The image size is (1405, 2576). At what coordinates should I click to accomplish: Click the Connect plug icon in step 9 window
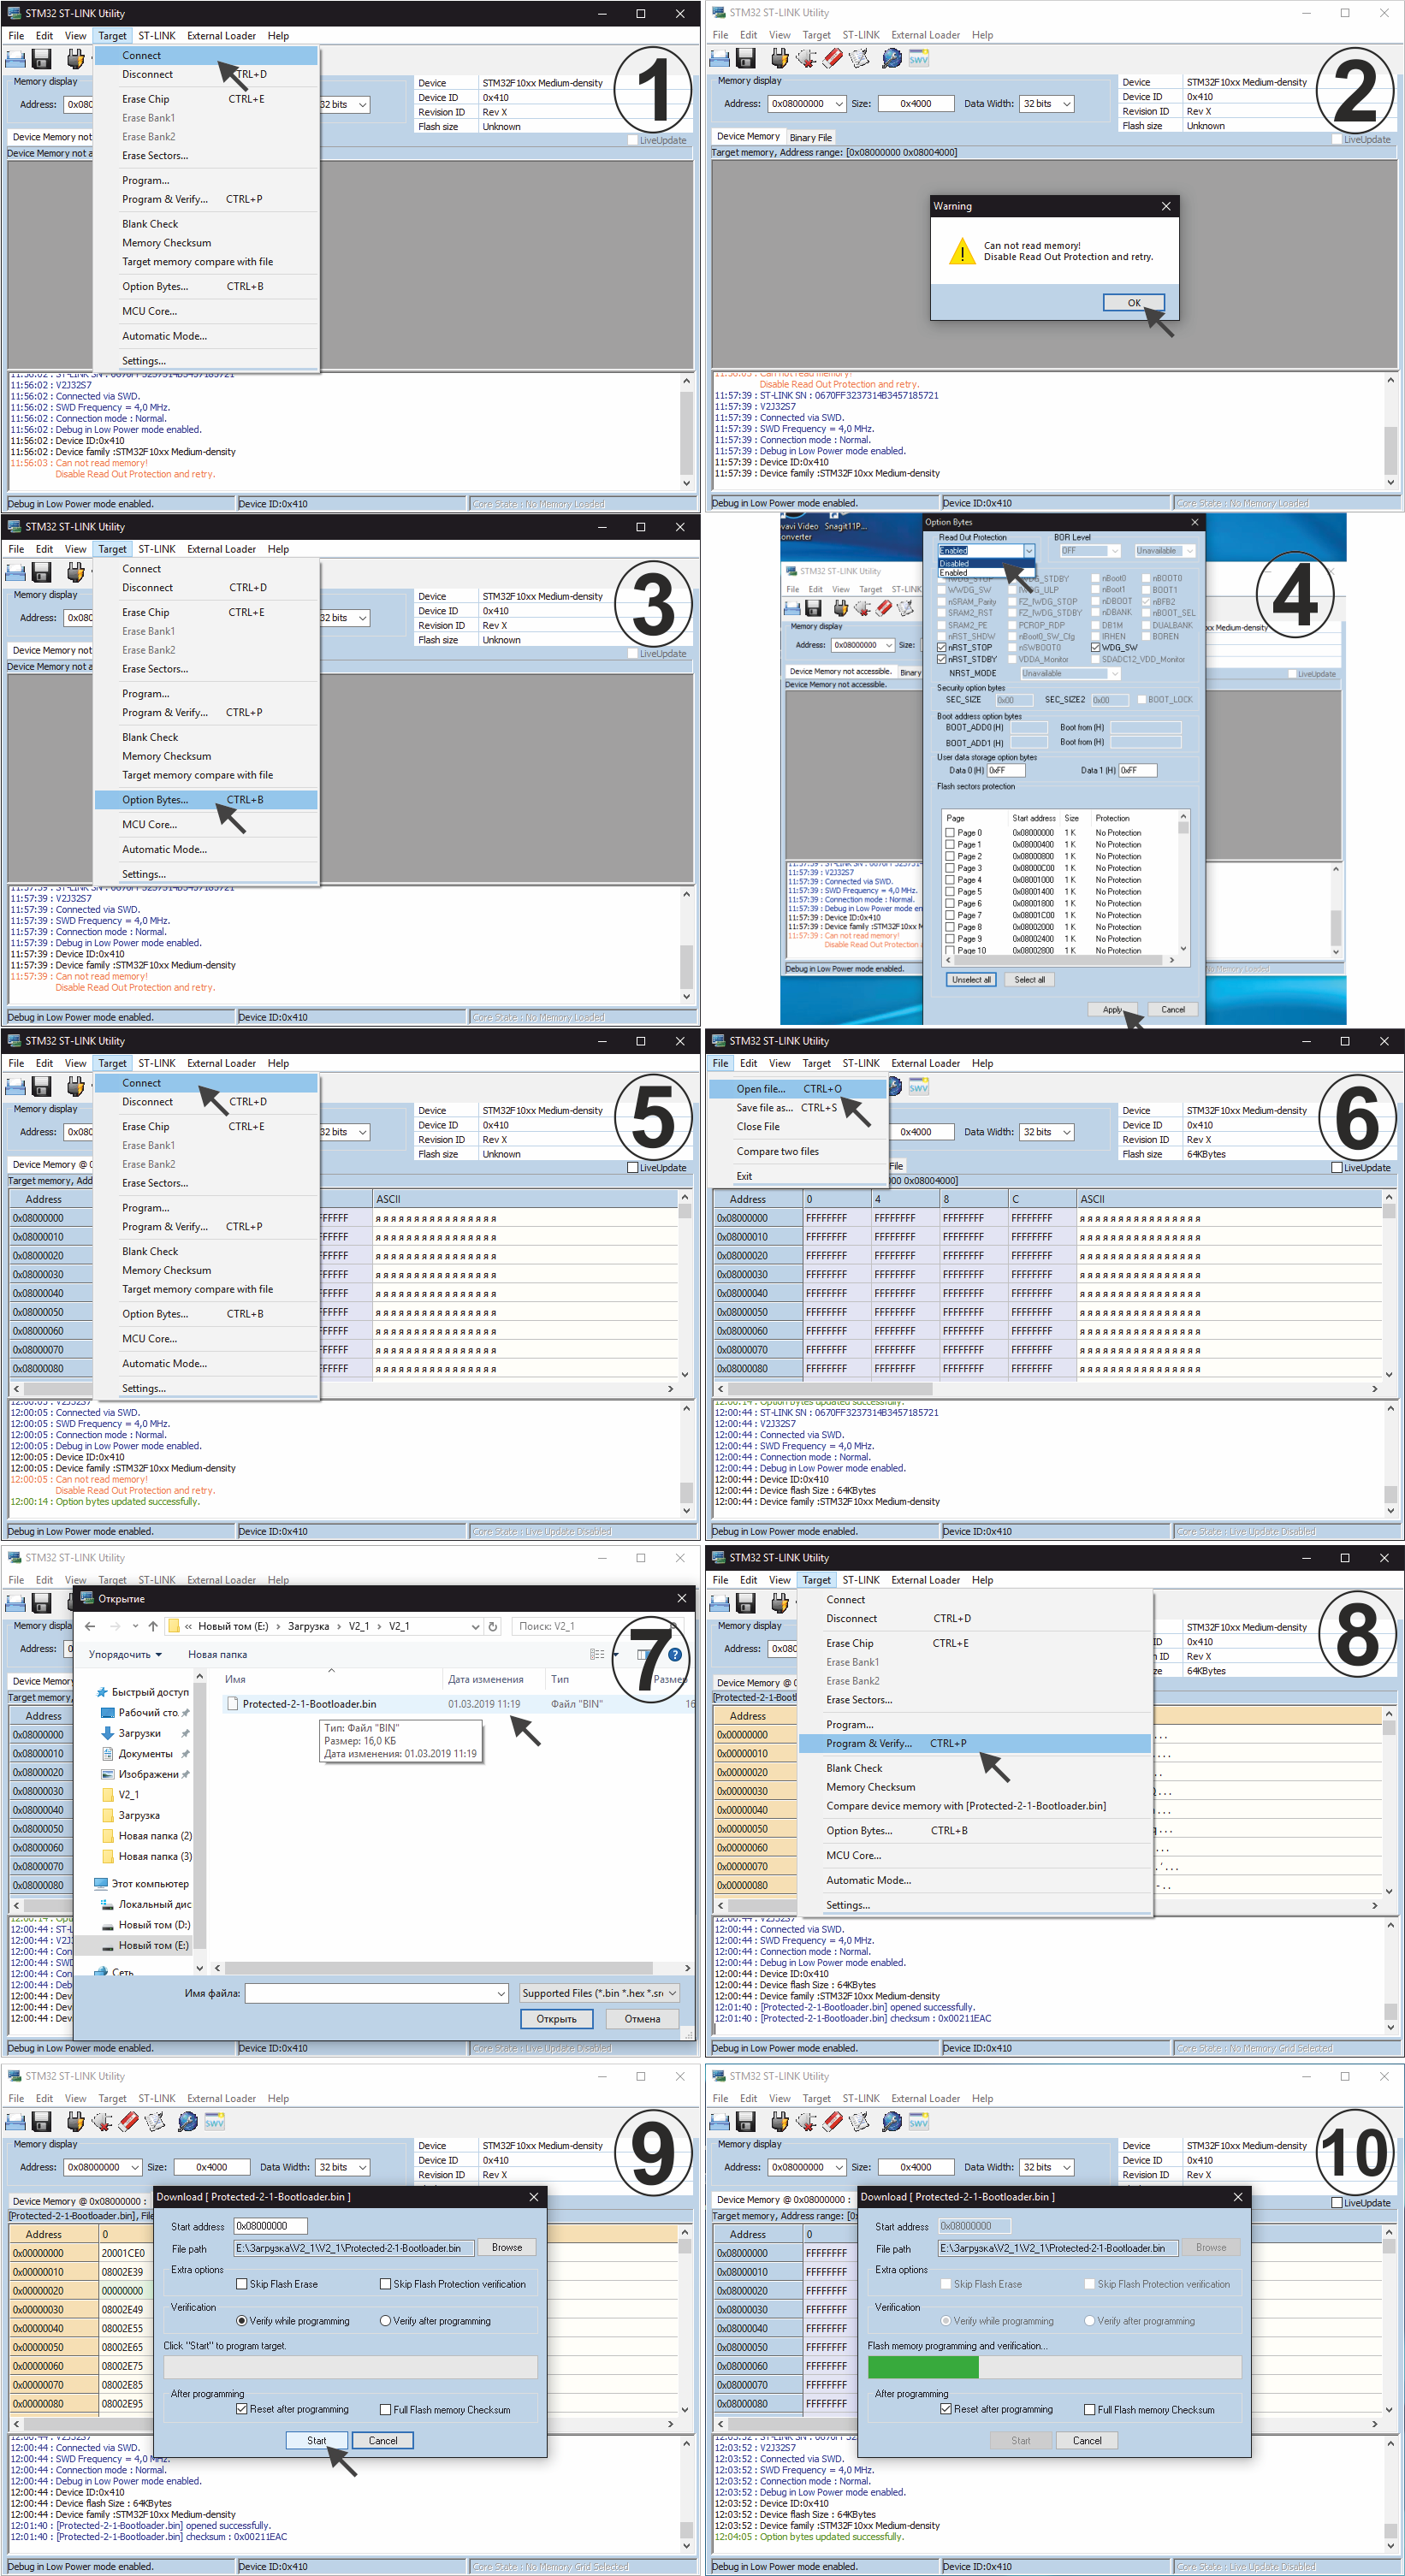pyautogui.click(x=75, y=2122)
